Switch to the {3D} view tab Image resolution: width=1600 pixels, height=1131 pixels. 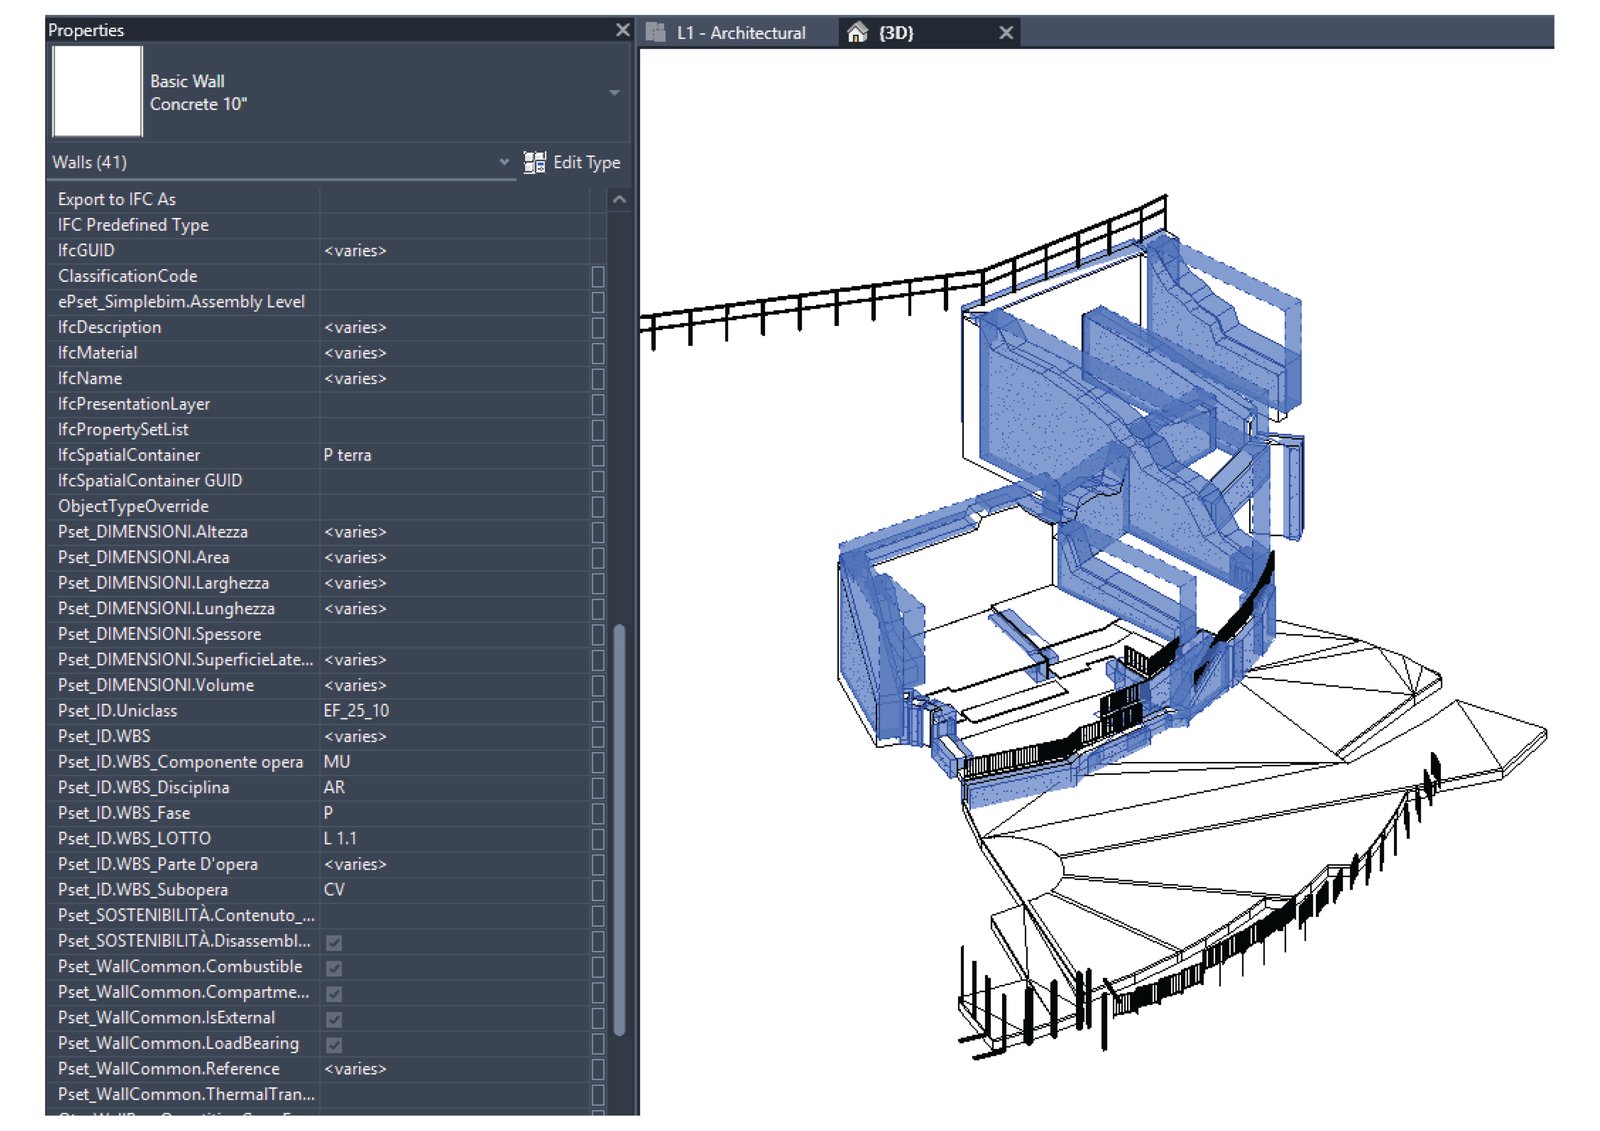coord(930,32)
